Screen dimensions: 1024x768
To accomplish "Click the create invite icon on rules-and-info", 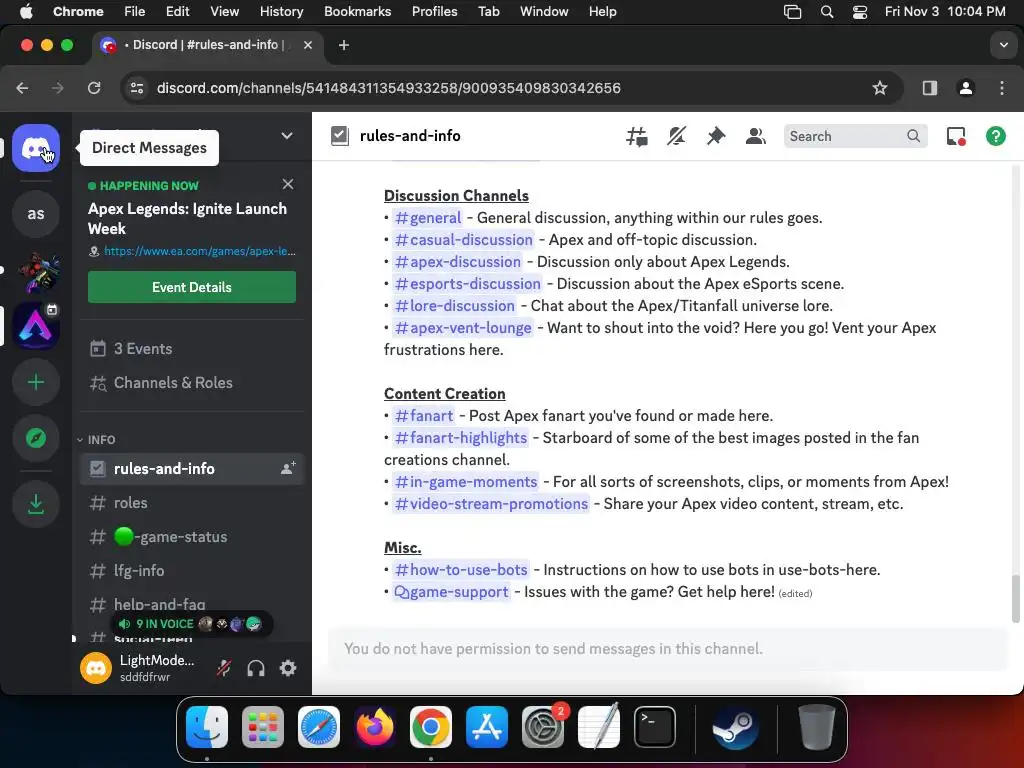I will click(288, 468).
